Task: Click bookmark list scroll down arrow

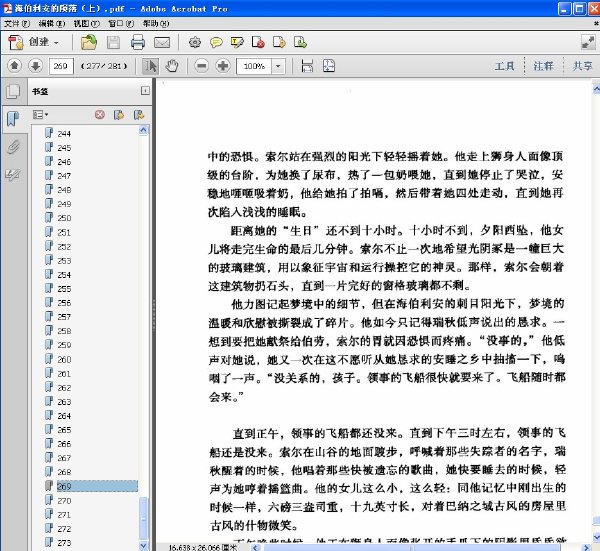Action: (143, 546)
